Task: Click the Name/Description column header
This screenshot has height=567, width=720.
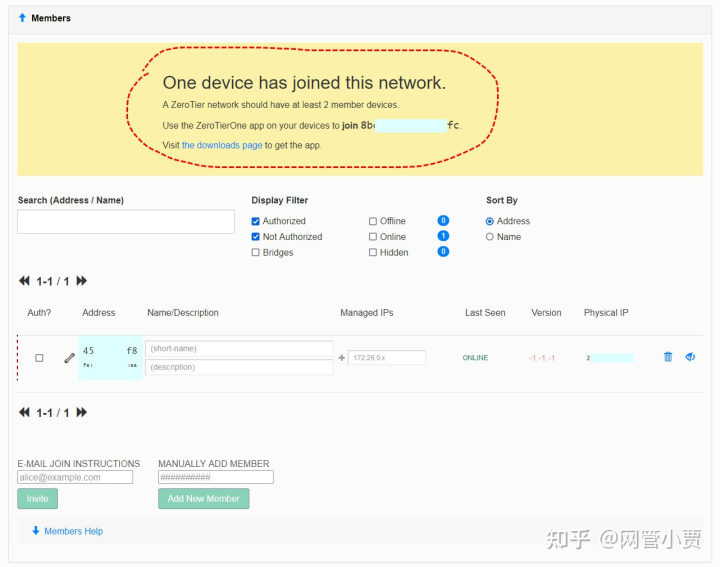Action: click(x=183, y=313)
